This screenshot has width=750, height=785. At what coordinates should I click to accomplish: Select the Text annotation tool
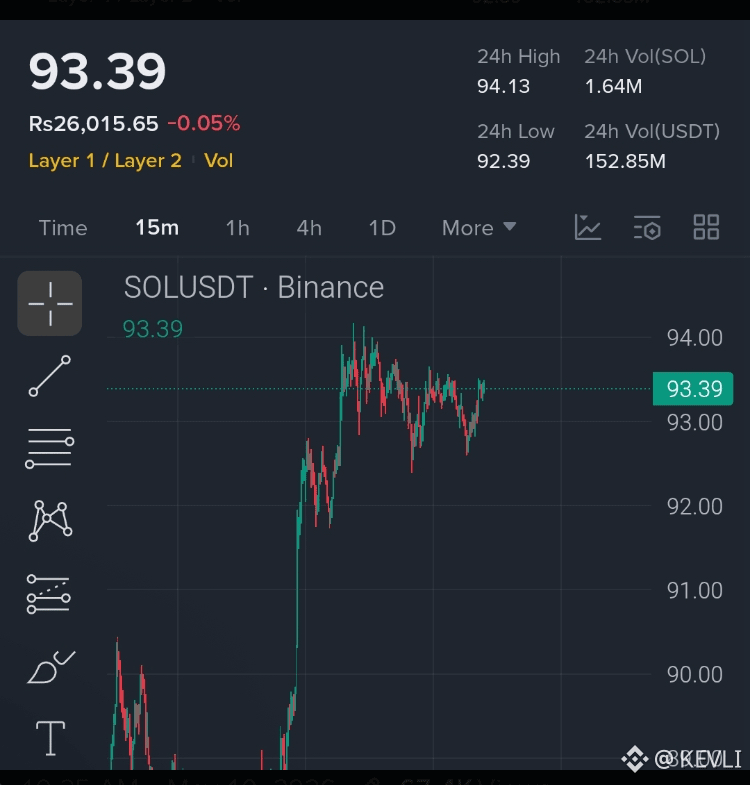click(51, 738)
